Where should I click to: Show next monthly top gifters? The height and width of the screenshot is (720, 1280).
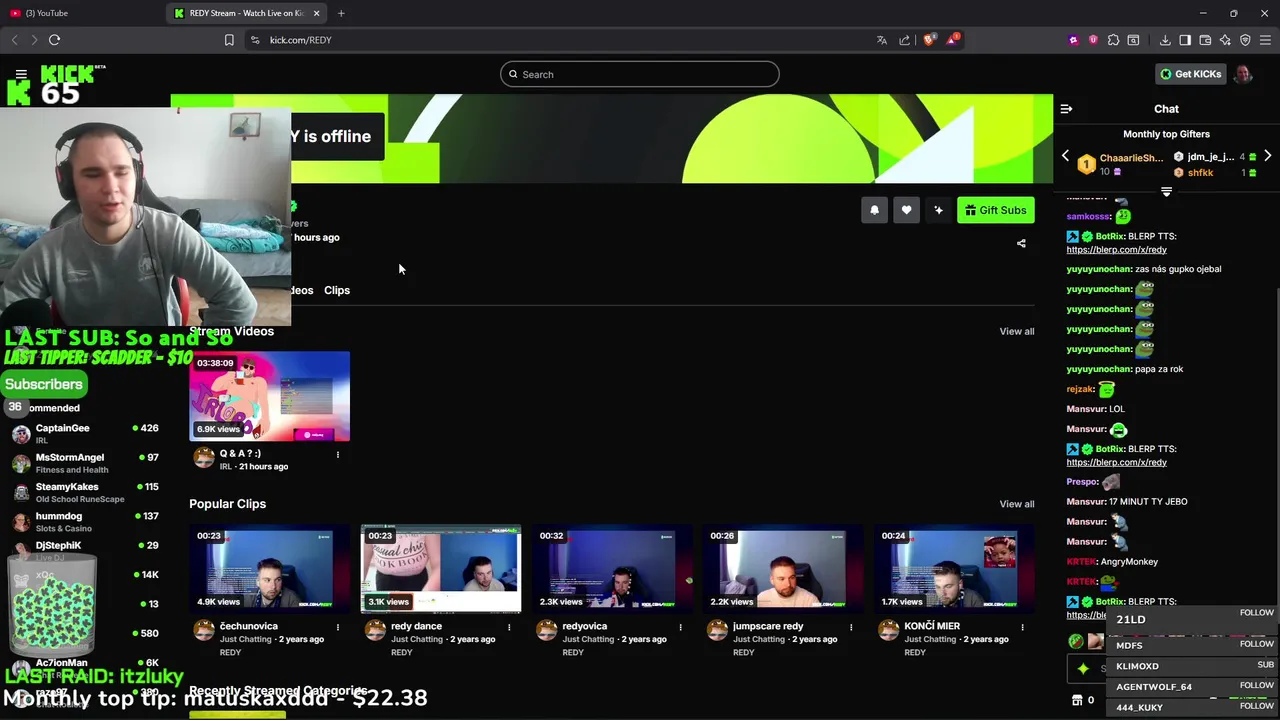[x=1267, y=157]
